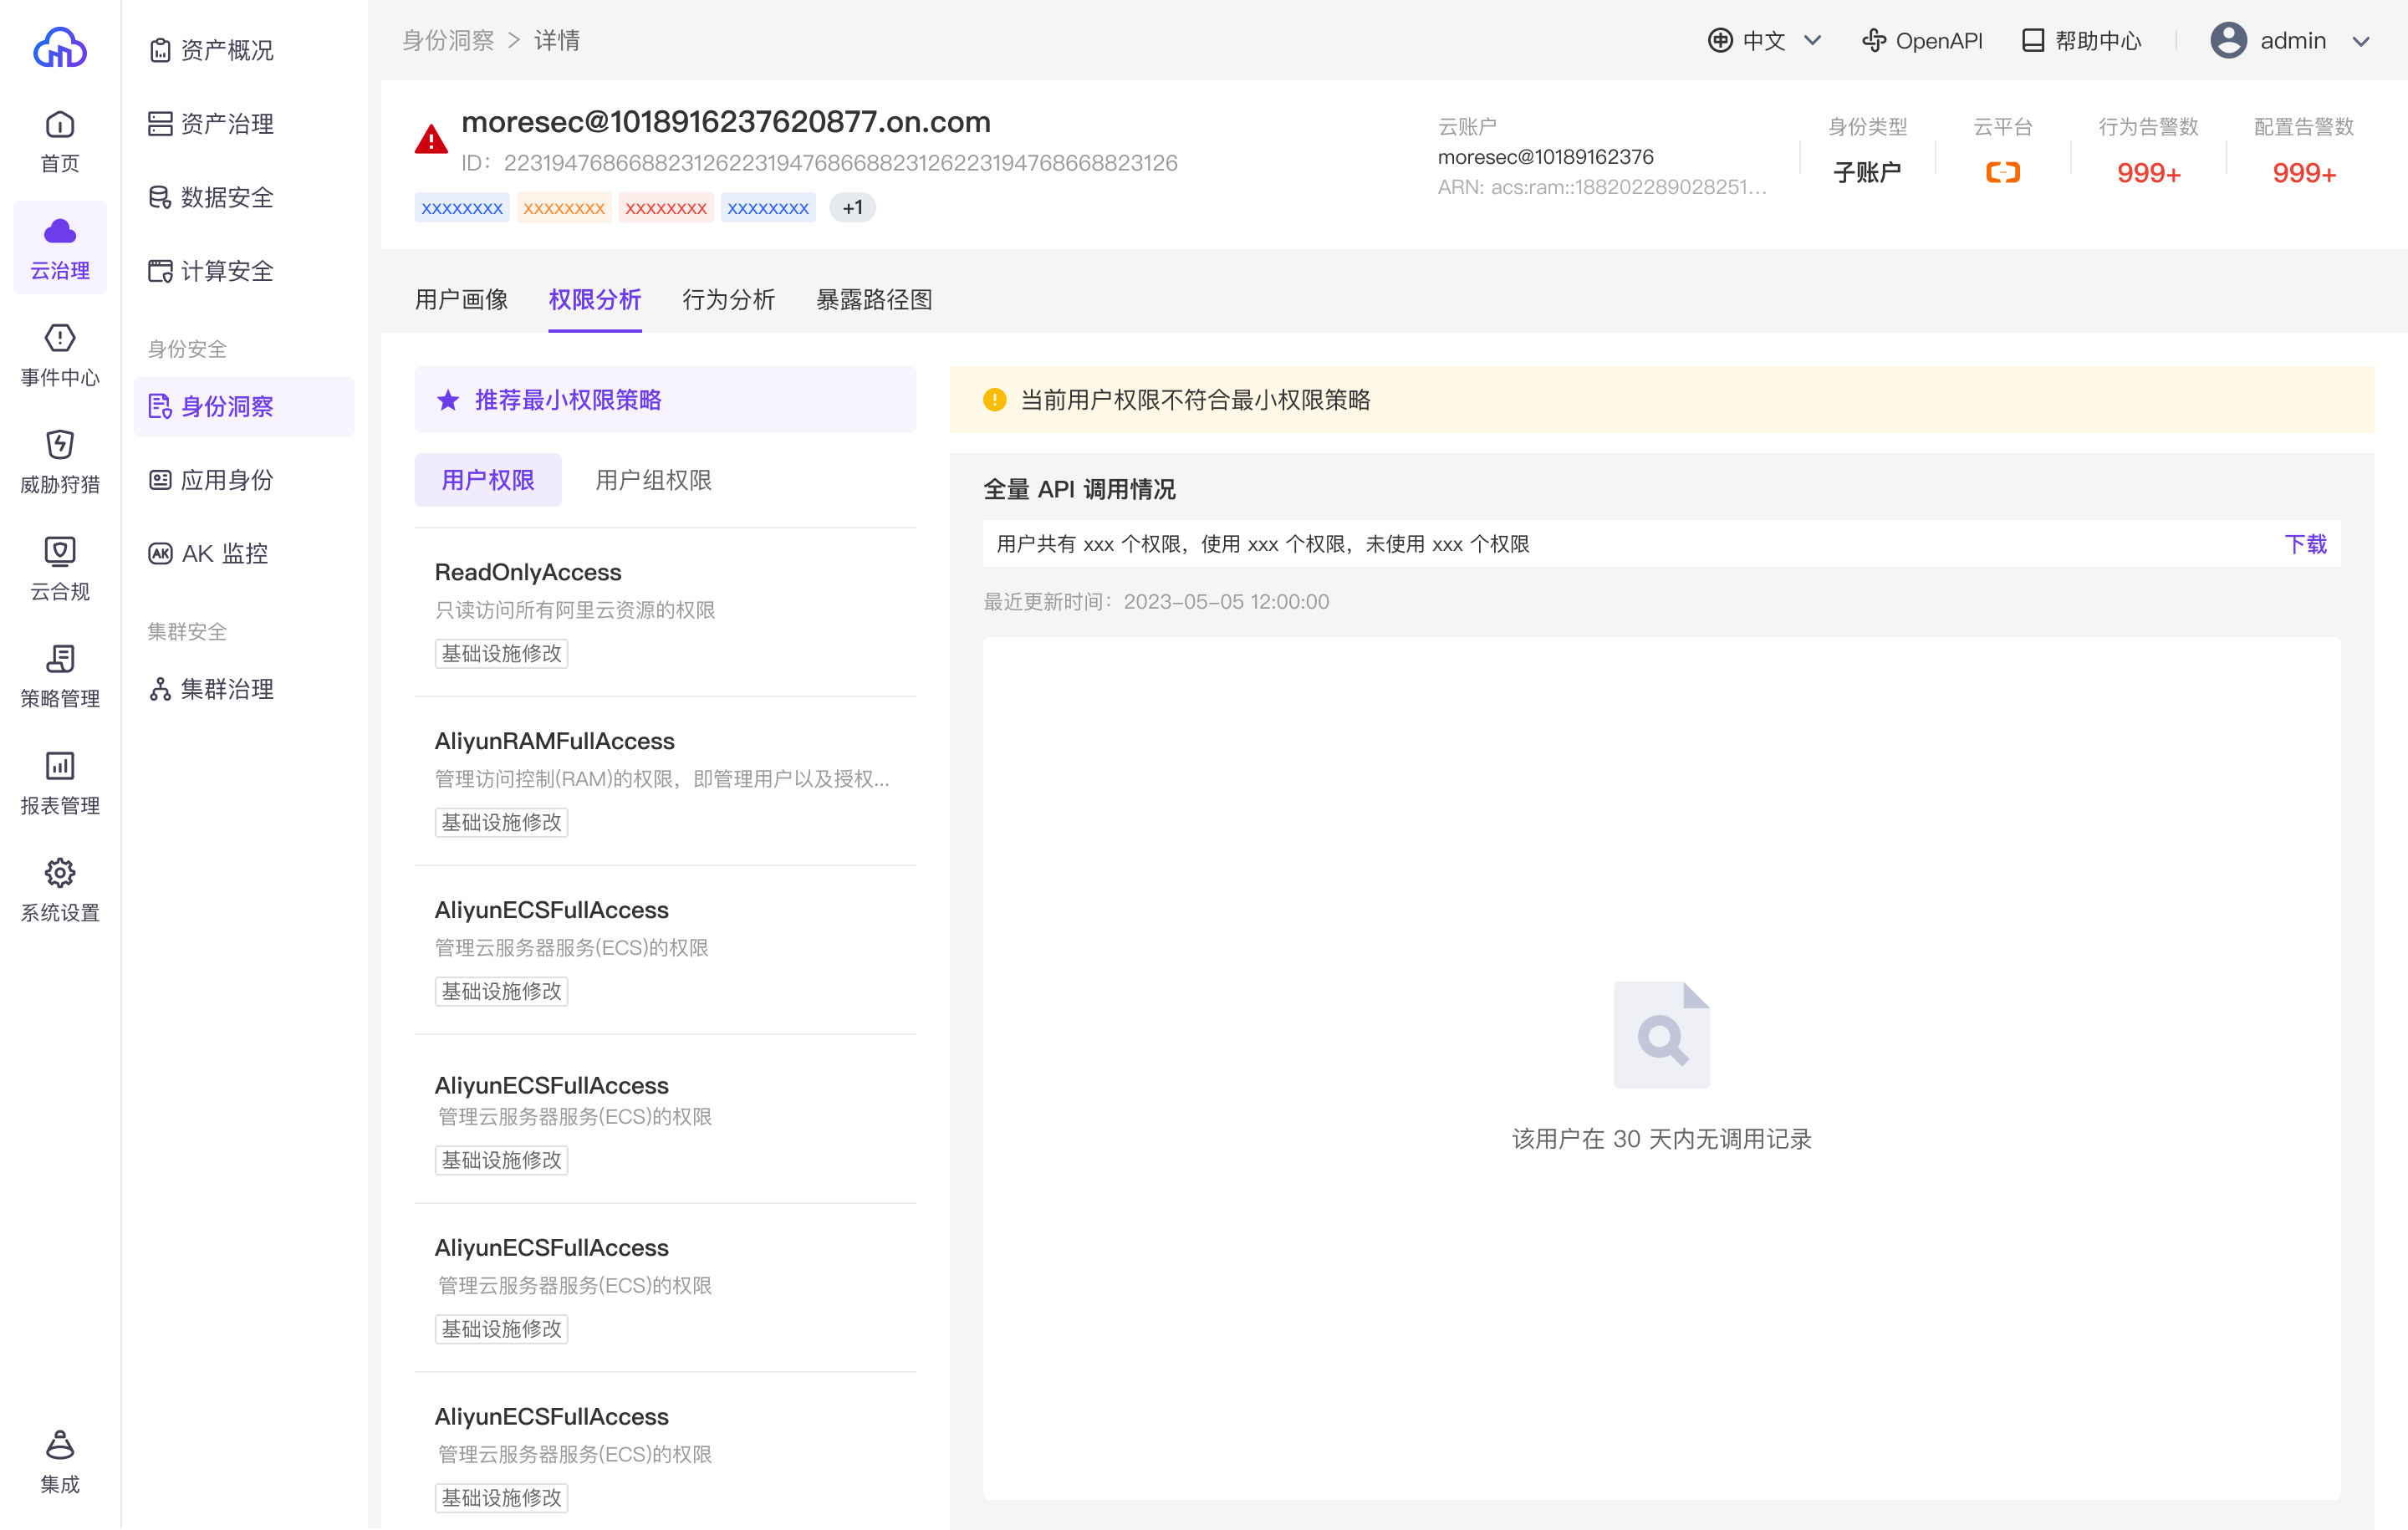Switch to 行为分析 tab

tap(728, 300)
